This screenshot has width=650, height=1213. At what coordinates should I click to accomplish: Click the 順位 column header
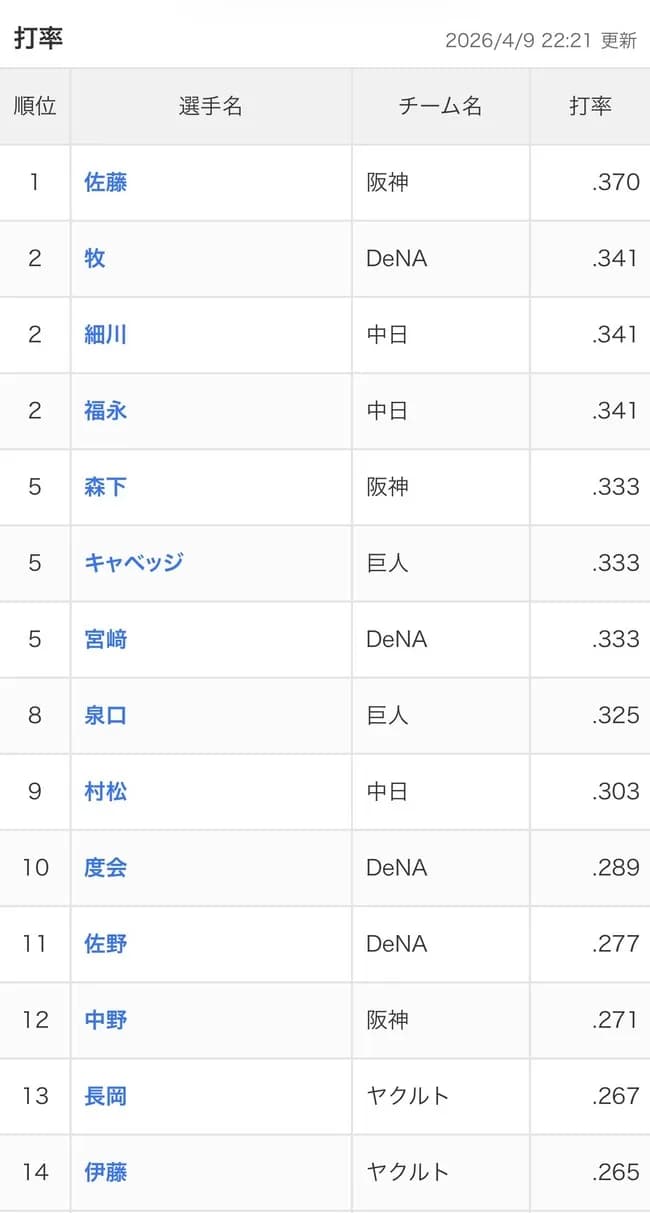pos(36,106)
